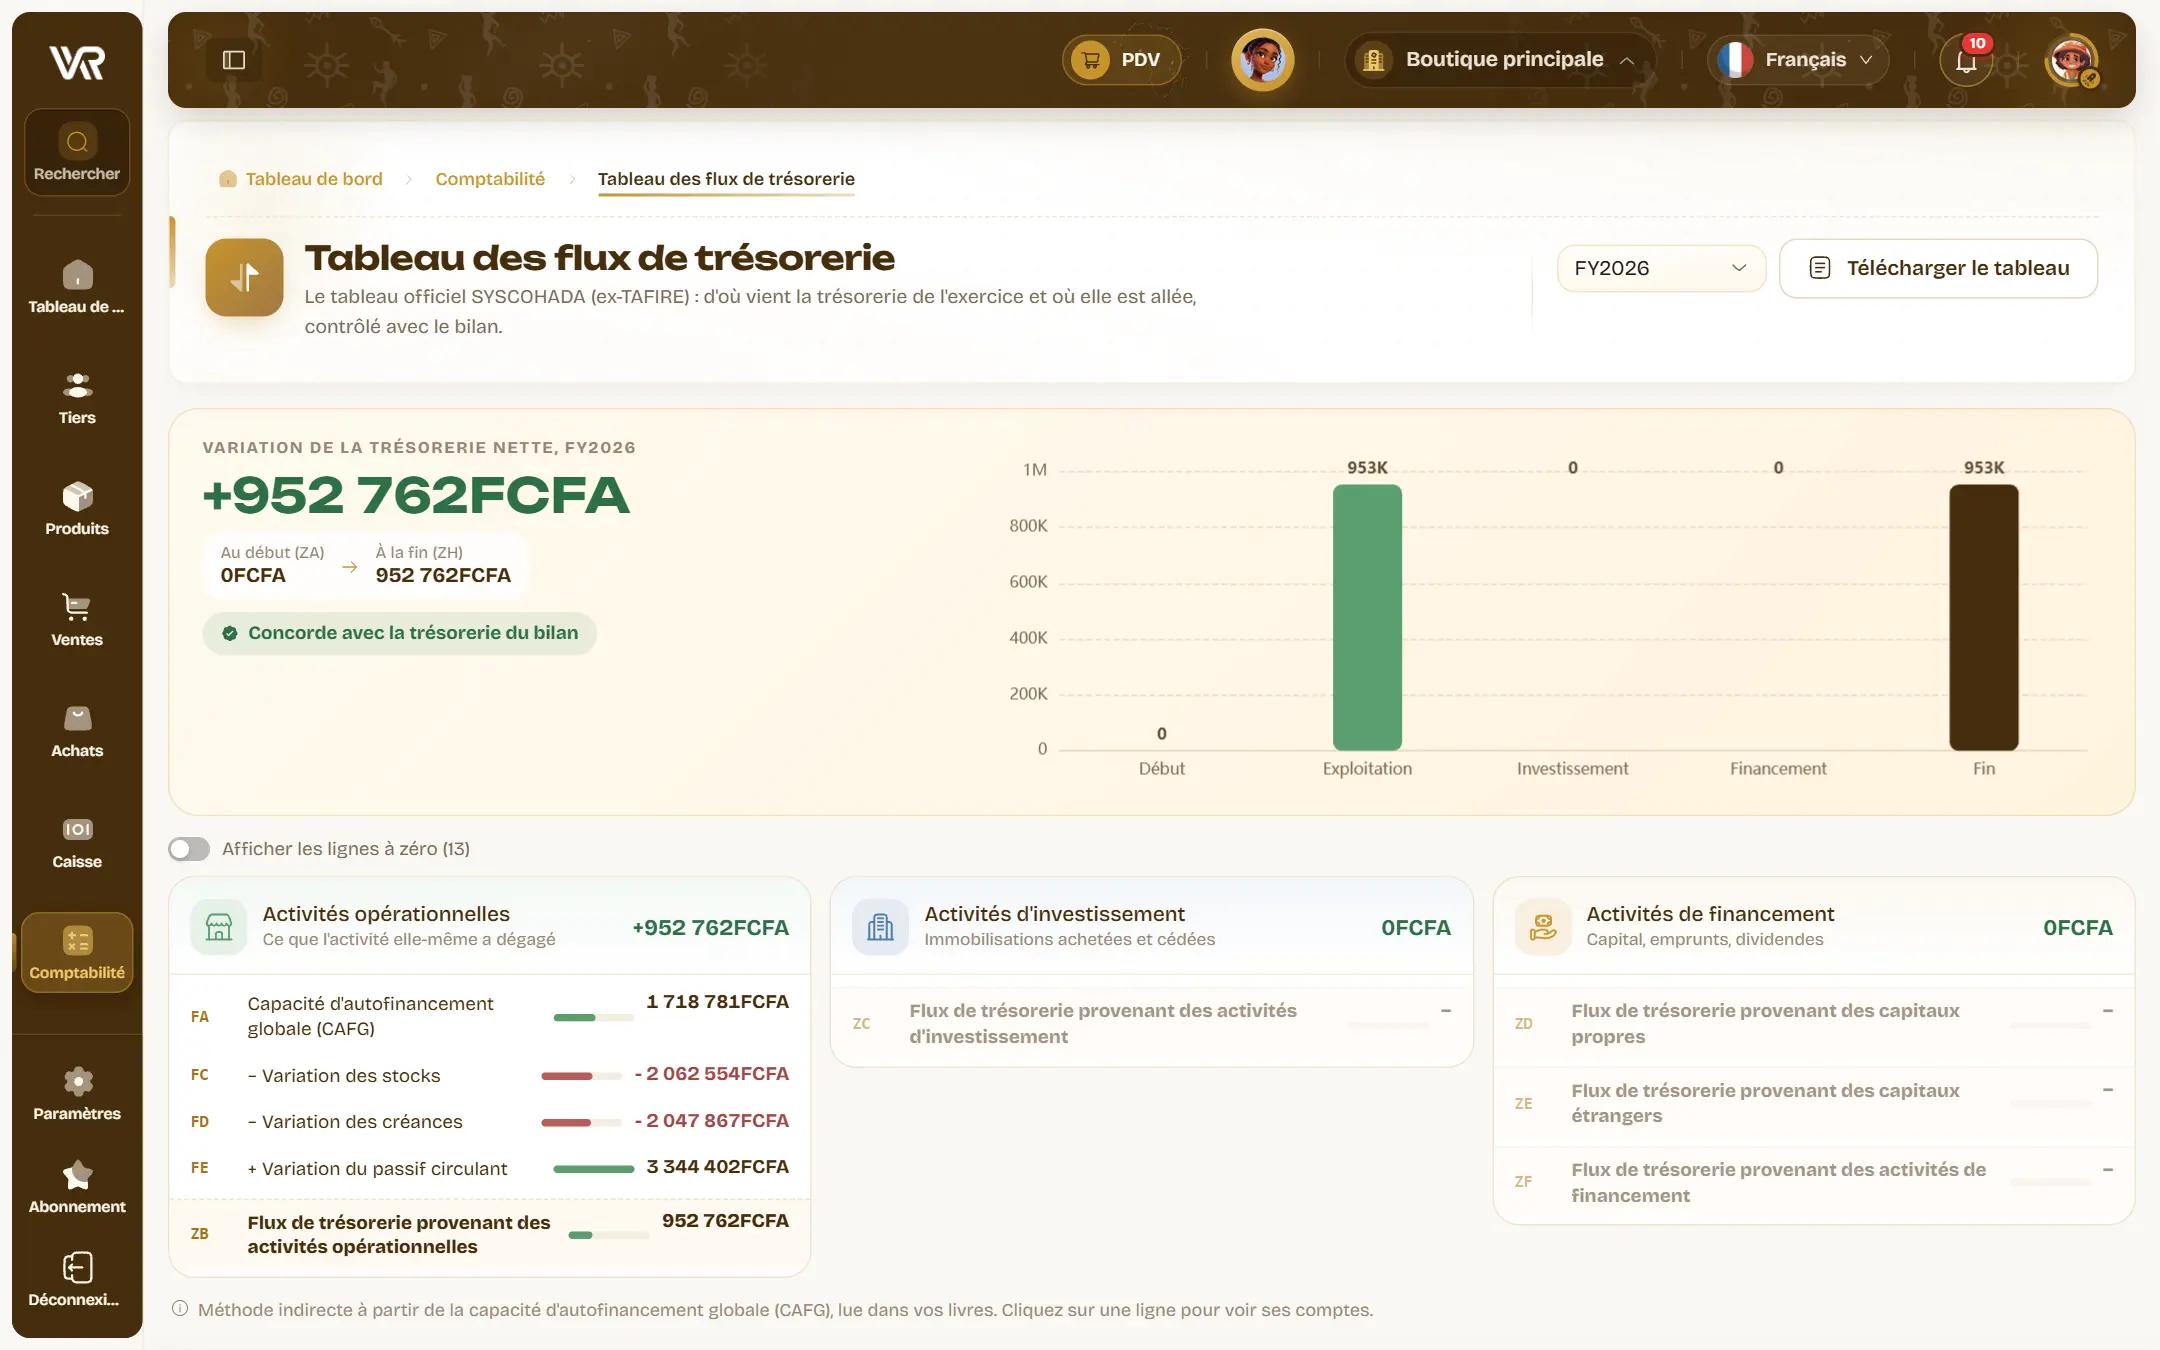
Task: Click the Activités de financement card icon
Action: 1543,927
